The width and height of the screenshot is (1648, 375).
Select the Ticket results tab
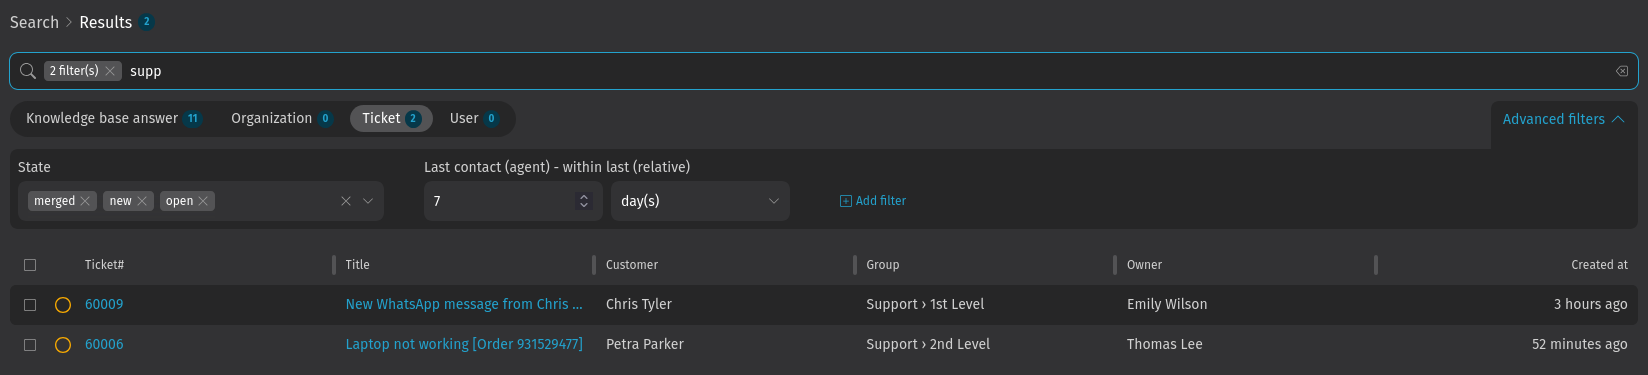click(391, 118)
